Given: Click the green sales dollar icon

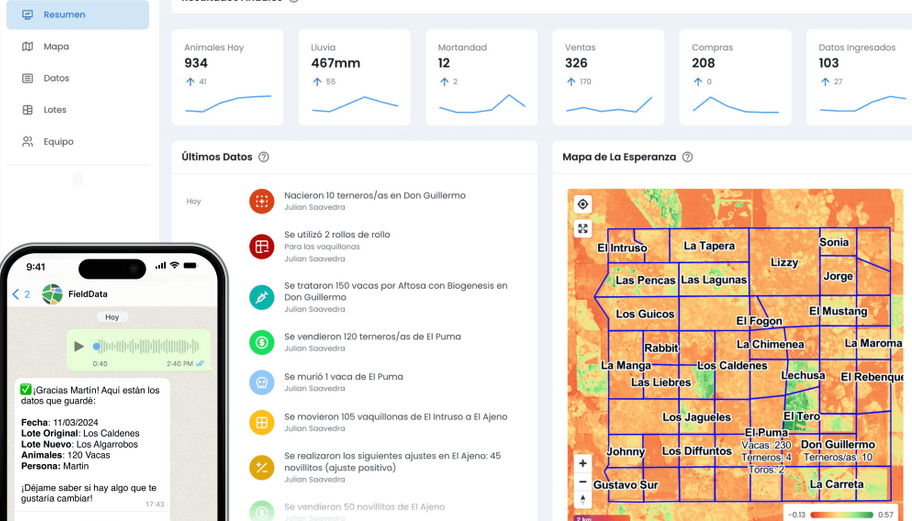Looking at the screenshot, I should click(x=261, y=342).
